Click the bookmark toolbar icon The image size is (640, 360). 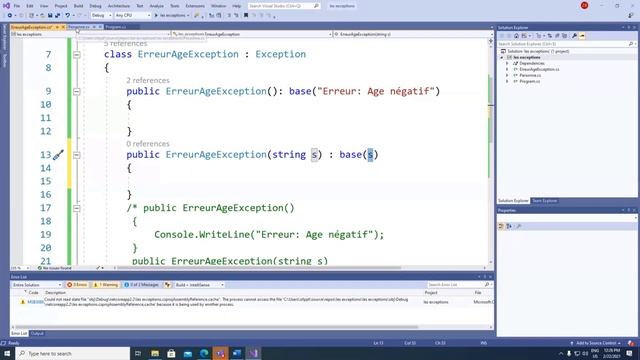click(x=246, y=15)
